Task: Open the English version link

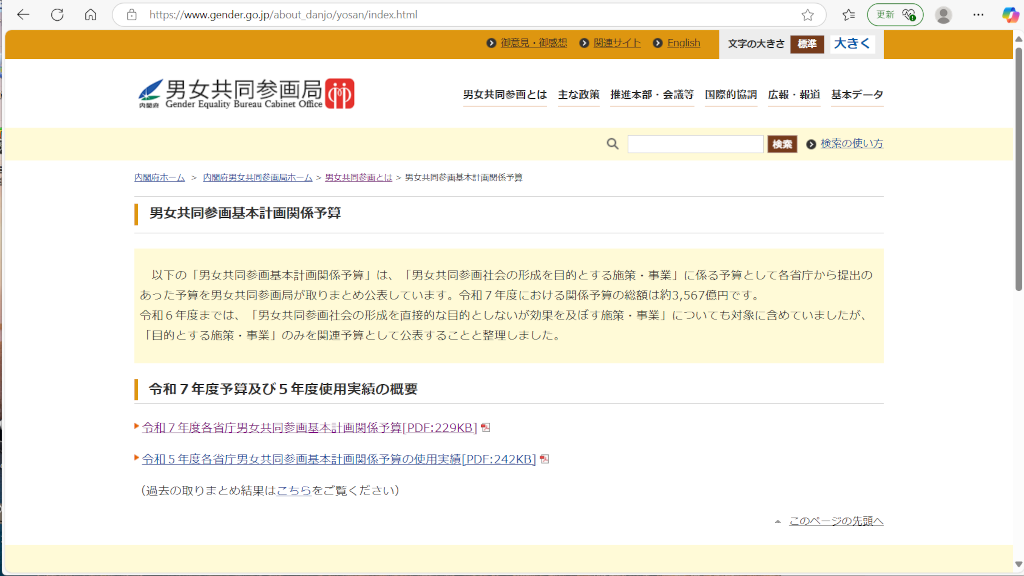Action: pos(683,43)
